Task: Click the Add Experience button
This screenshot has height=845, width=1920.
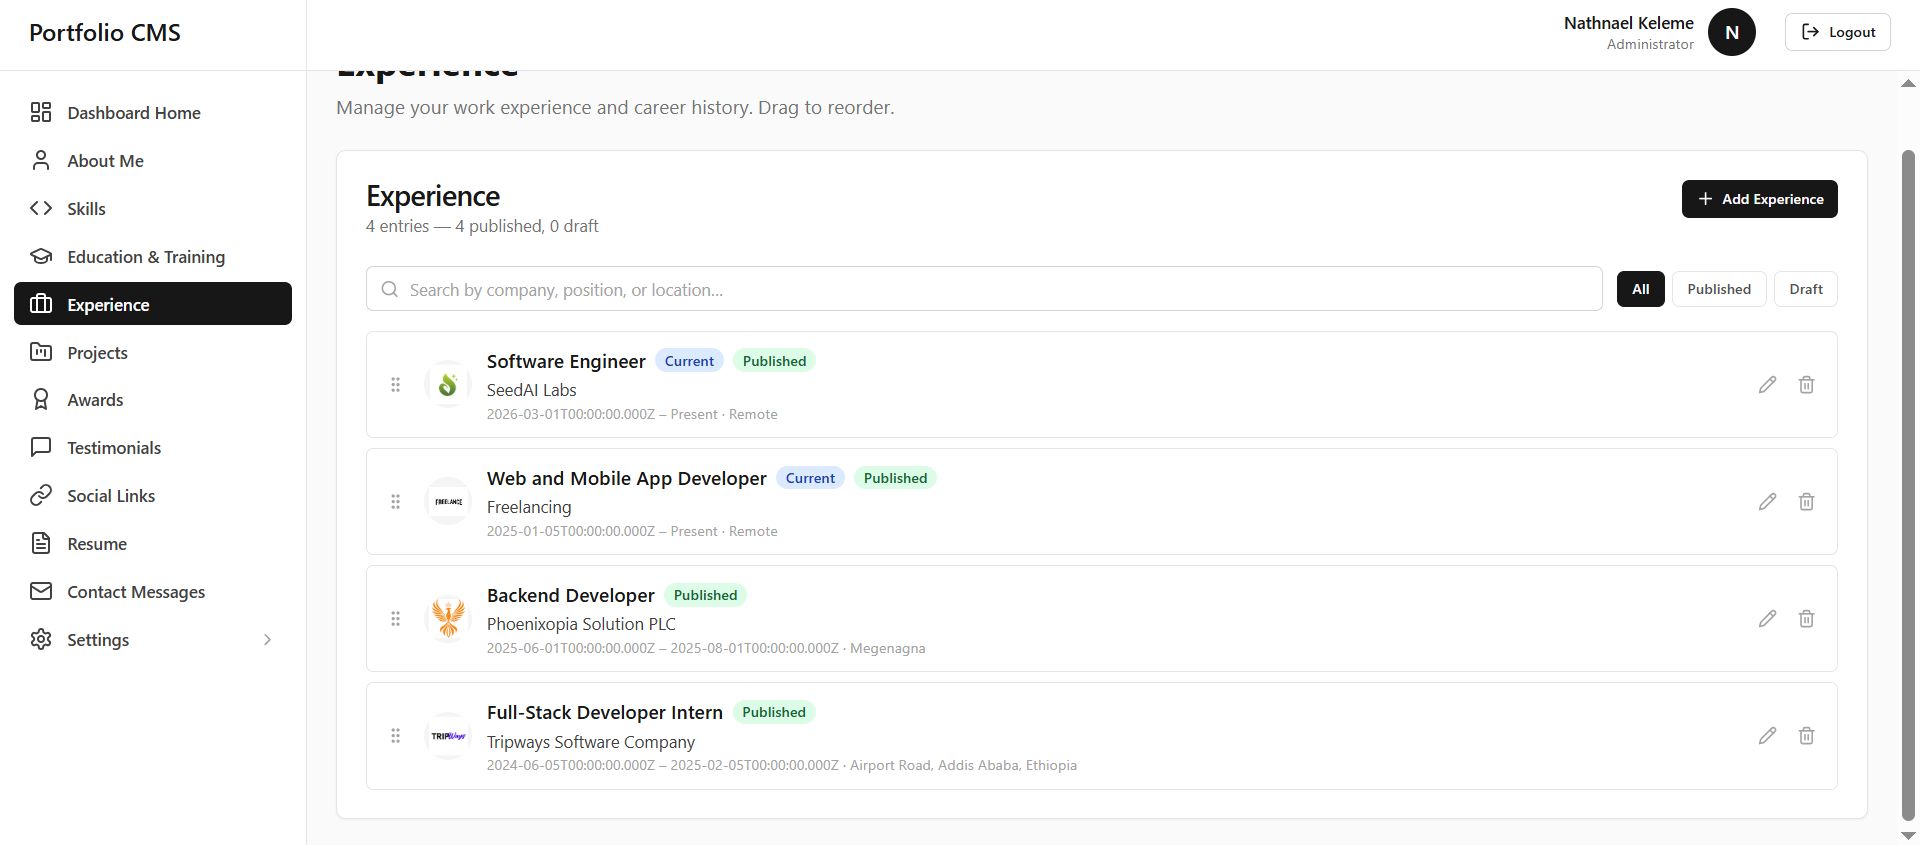Action: (x=1759, y=199)
